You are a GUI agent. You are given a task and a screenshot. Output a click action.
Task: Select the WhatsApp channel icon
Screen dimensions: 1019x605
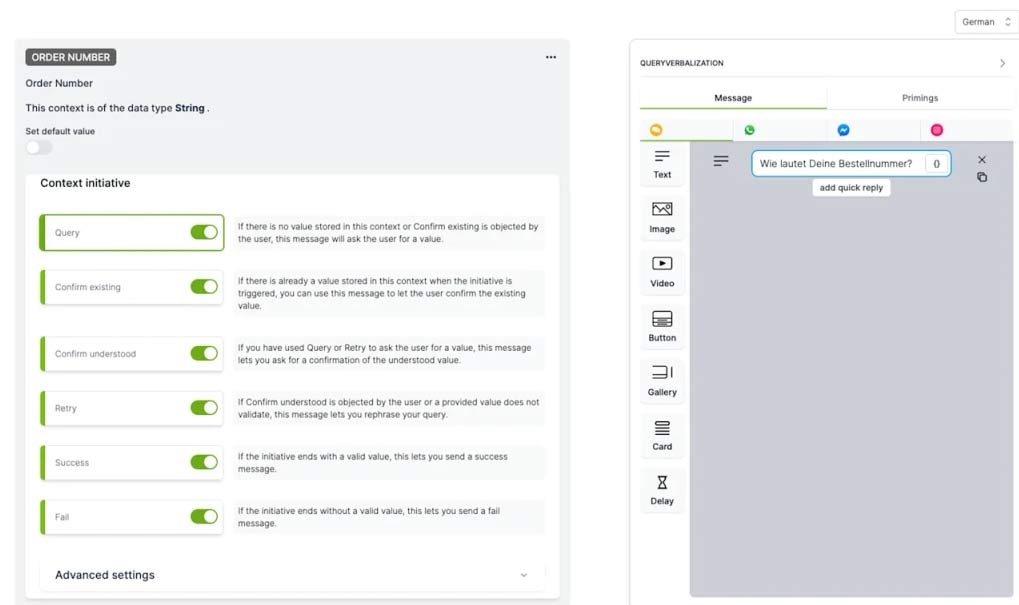(x=749, y=130)
